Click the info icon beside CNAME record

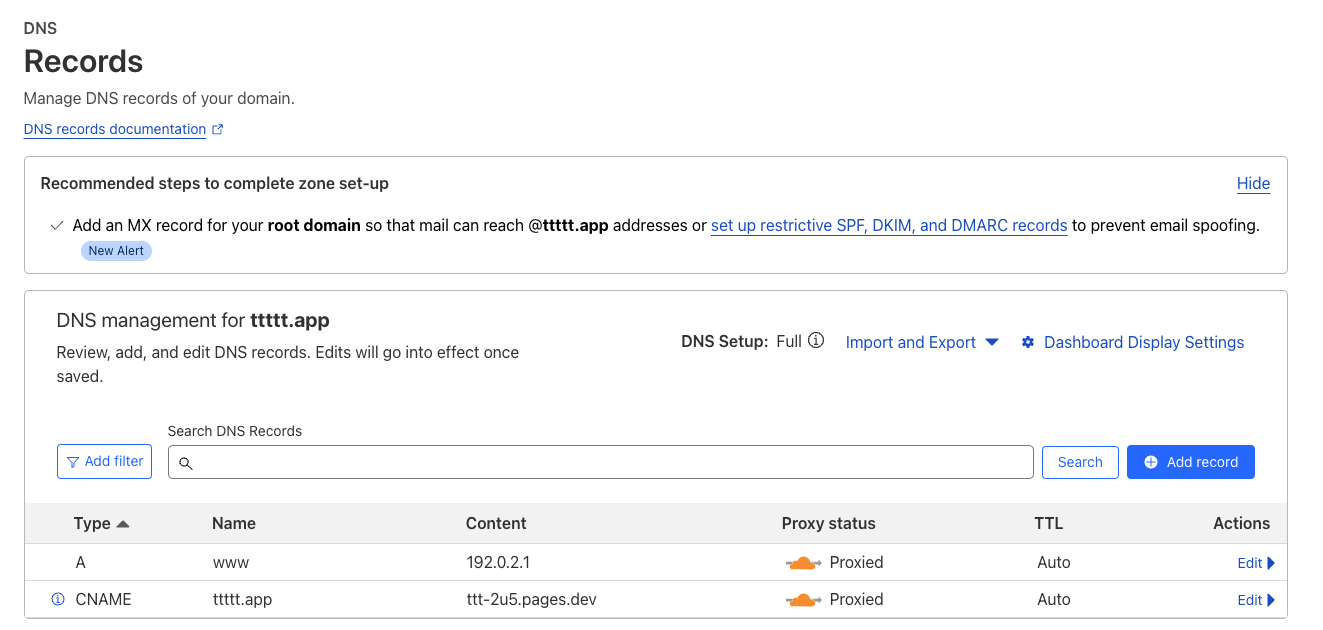coord(58,599)
